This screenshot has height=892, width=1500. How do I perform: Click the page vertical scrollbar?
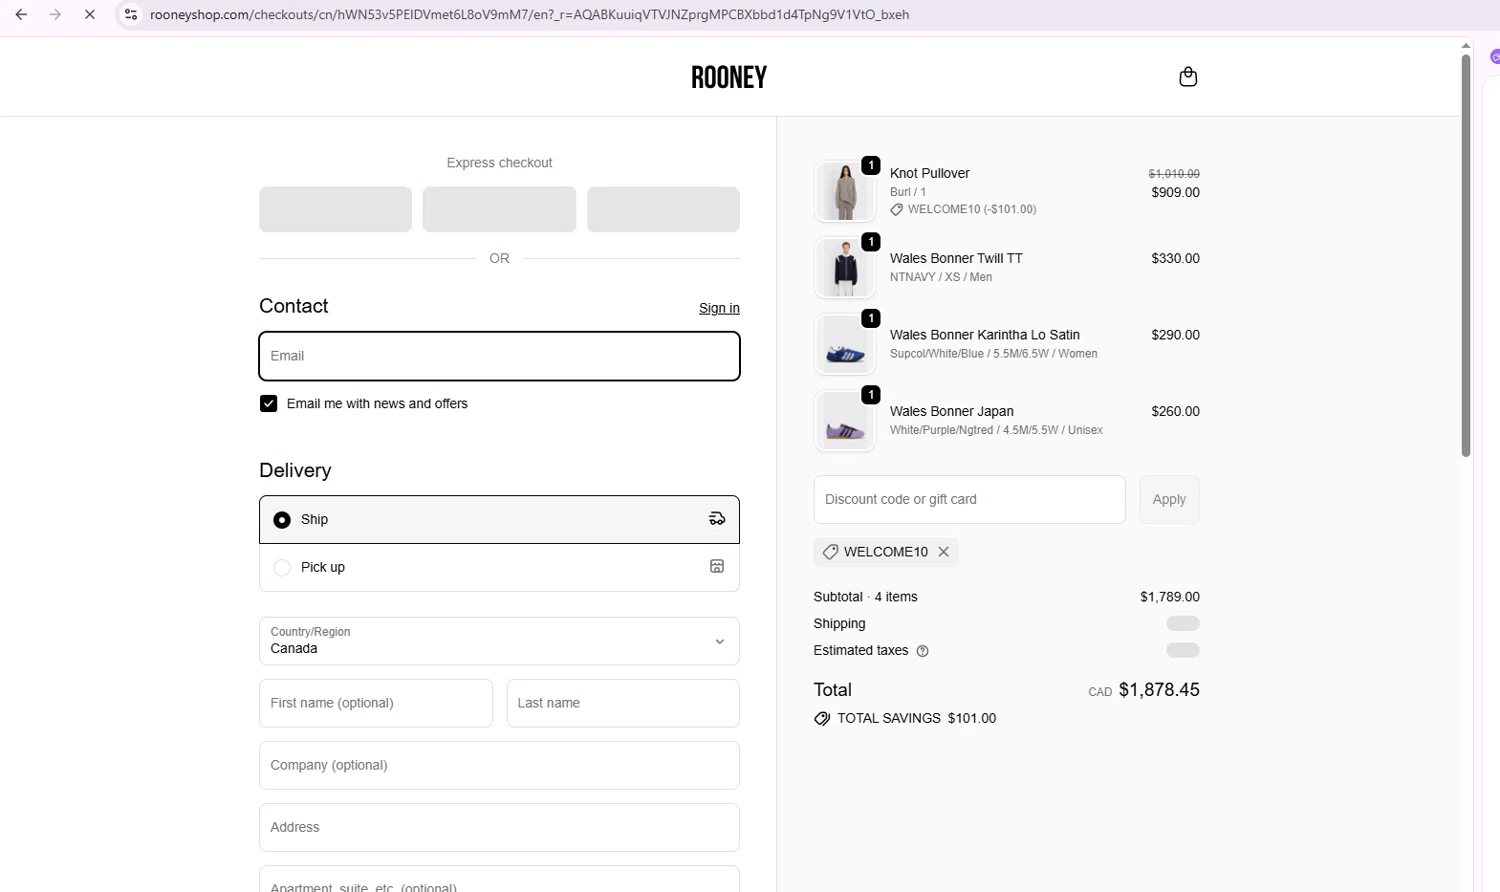pos(1466,255)
